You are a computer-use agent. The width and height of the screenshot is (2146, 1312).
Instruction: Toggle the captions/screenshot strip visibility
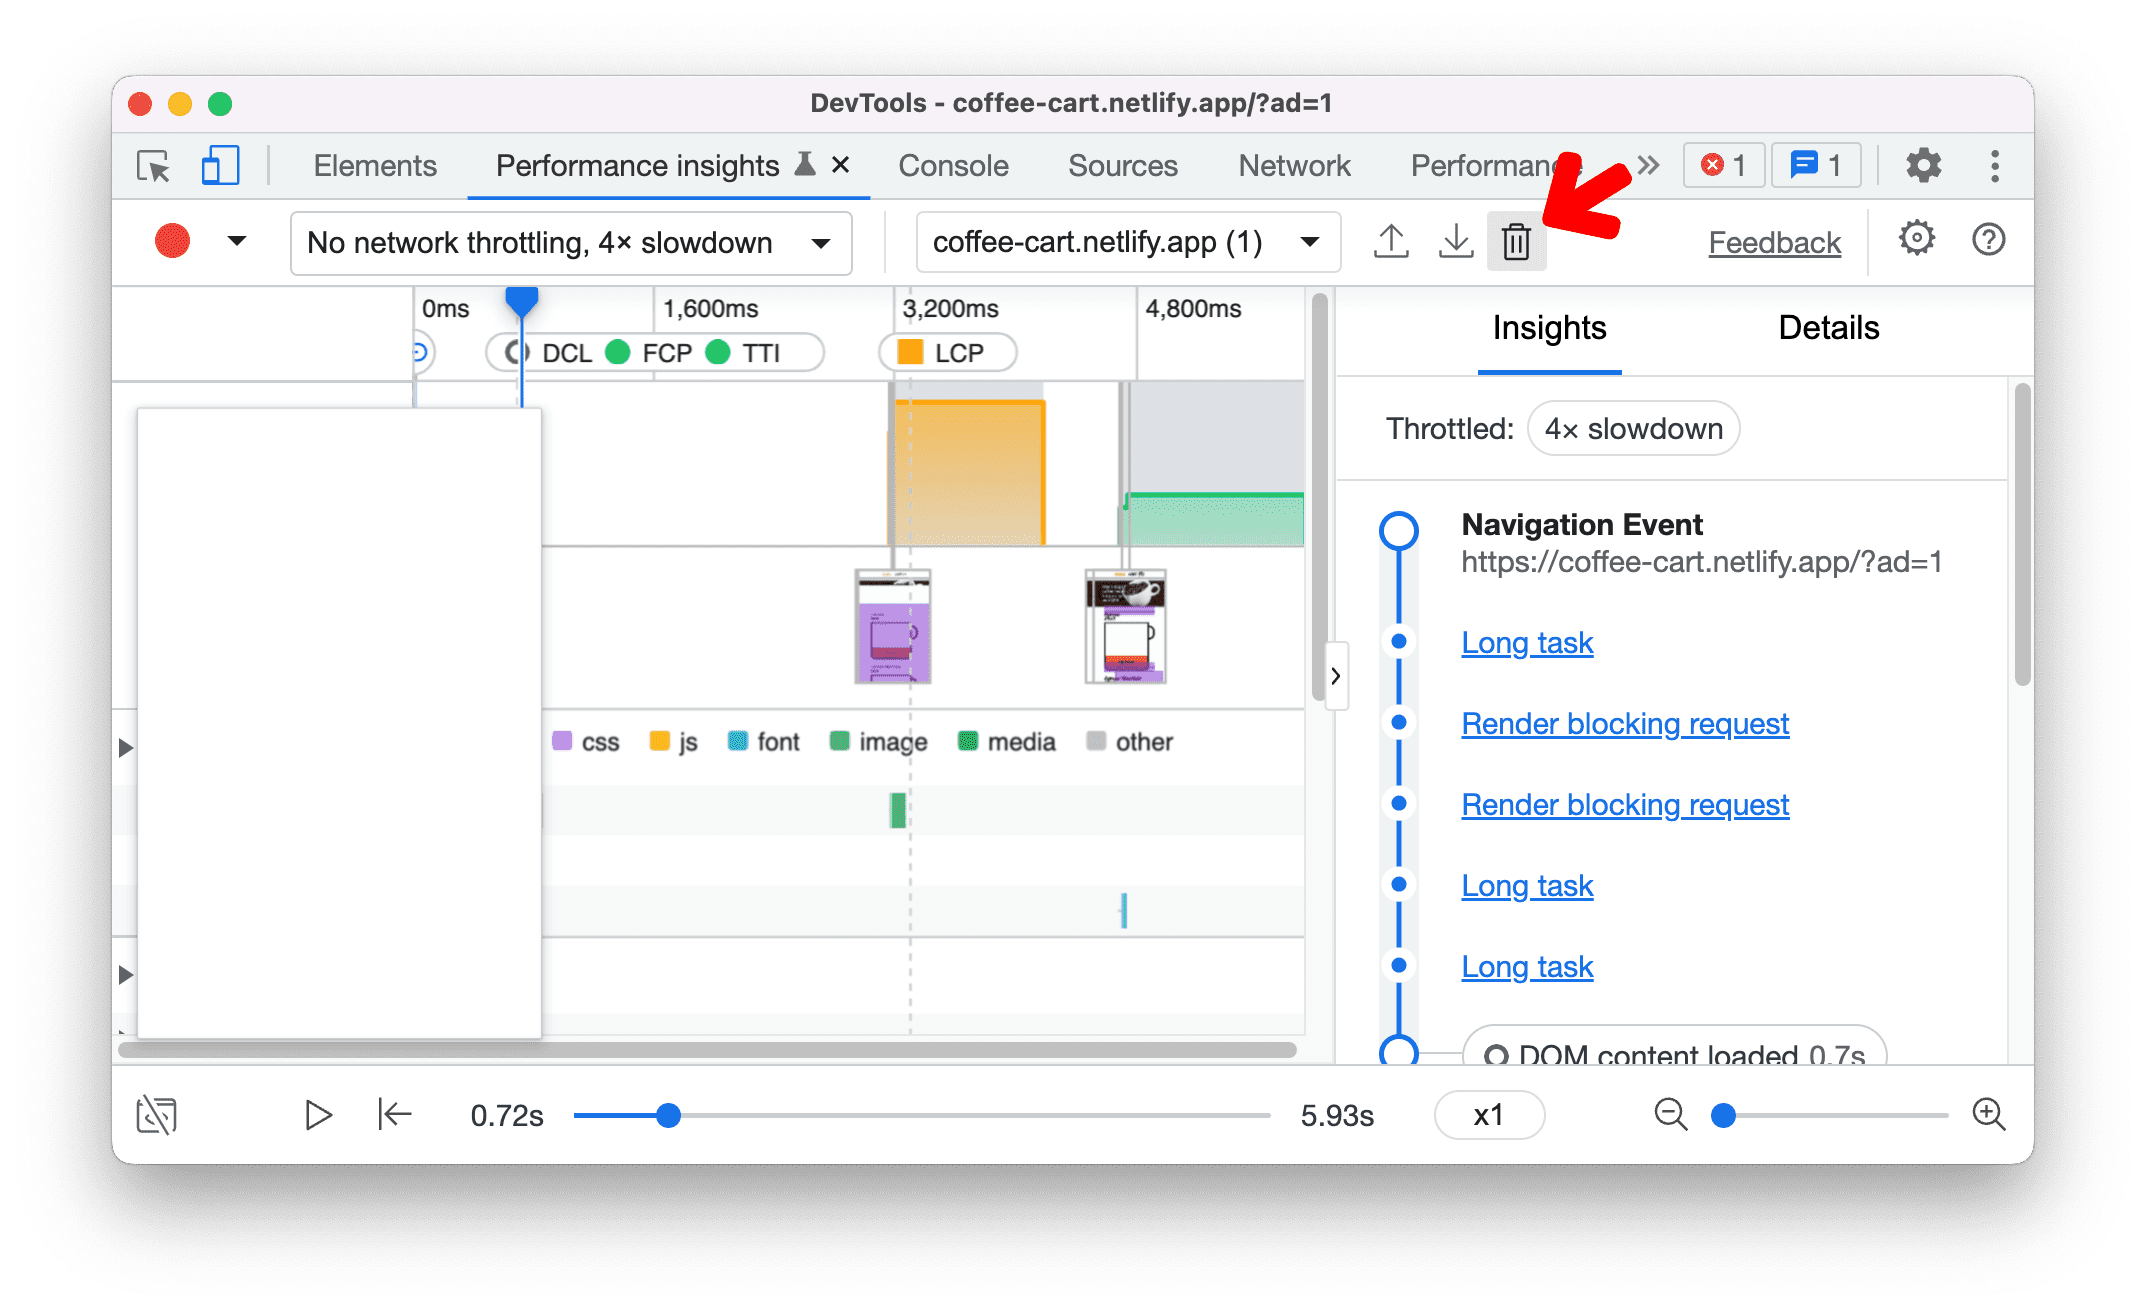click(158, 1113)
